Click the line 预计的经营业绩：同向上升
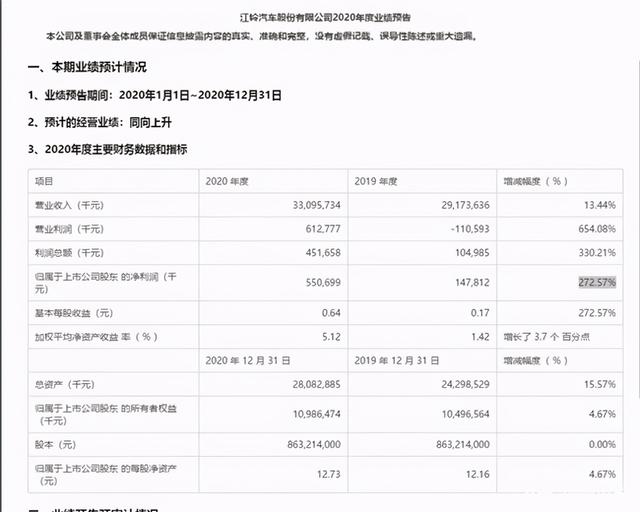640x512 pixels. pyautogui.click(x=100, y=122)
